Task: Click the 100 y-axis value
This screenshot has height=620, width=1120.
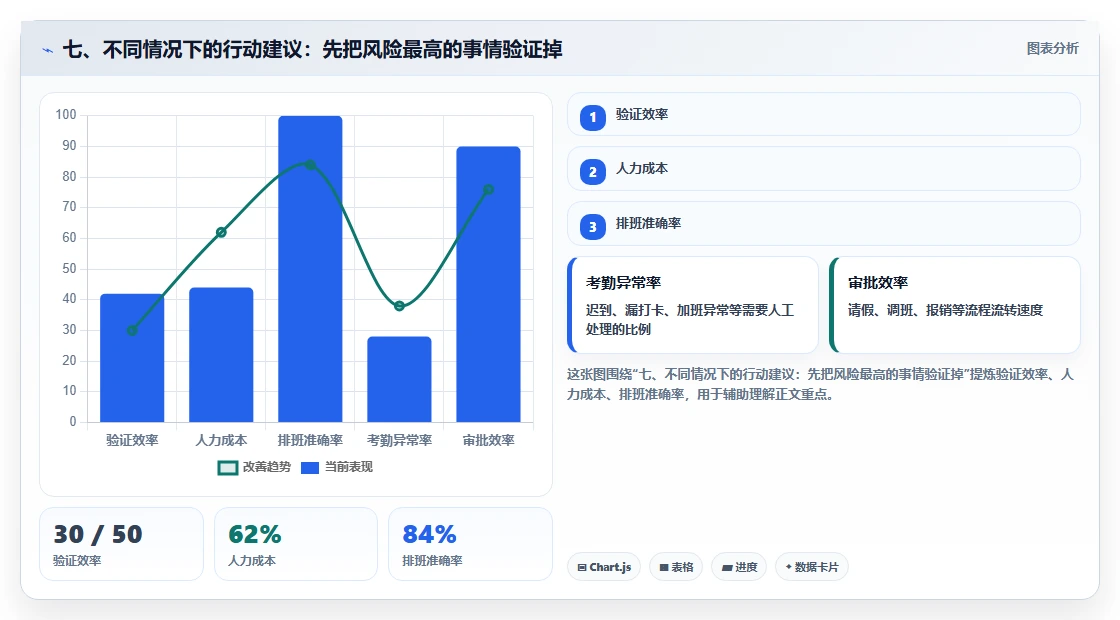Action: [66, 115]
